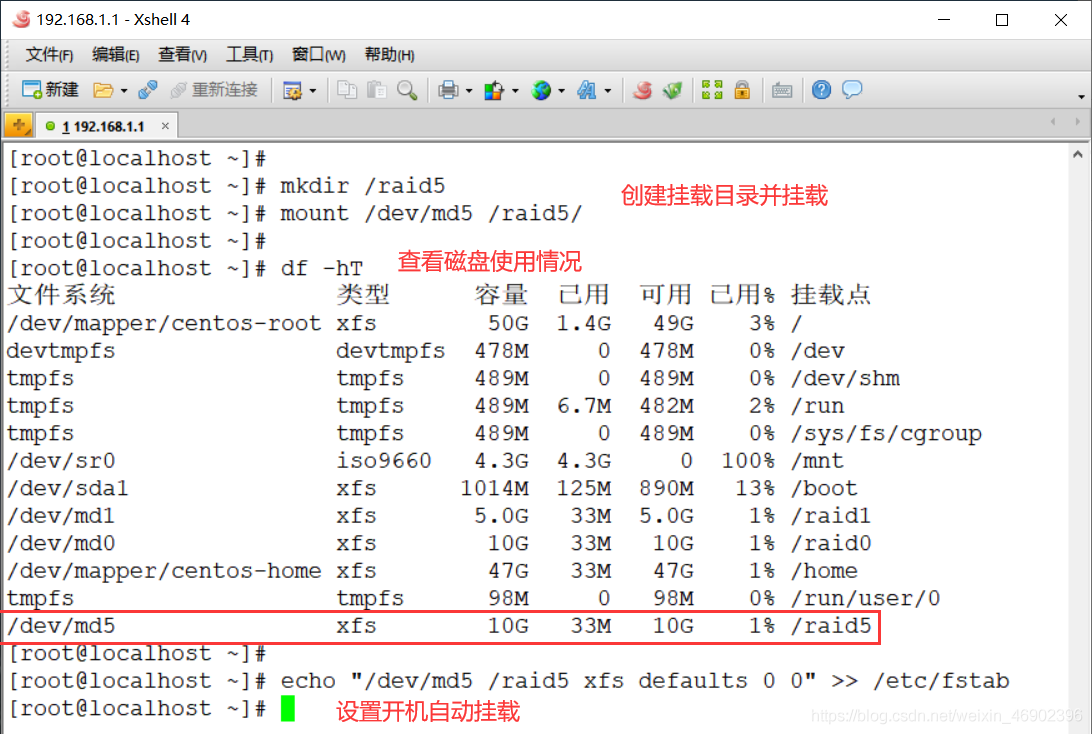Viewport: 1092px width, 734px height.
Task: Click the '/dev/mapper/centos-root' entry
Action: click(x=164, y=324)
